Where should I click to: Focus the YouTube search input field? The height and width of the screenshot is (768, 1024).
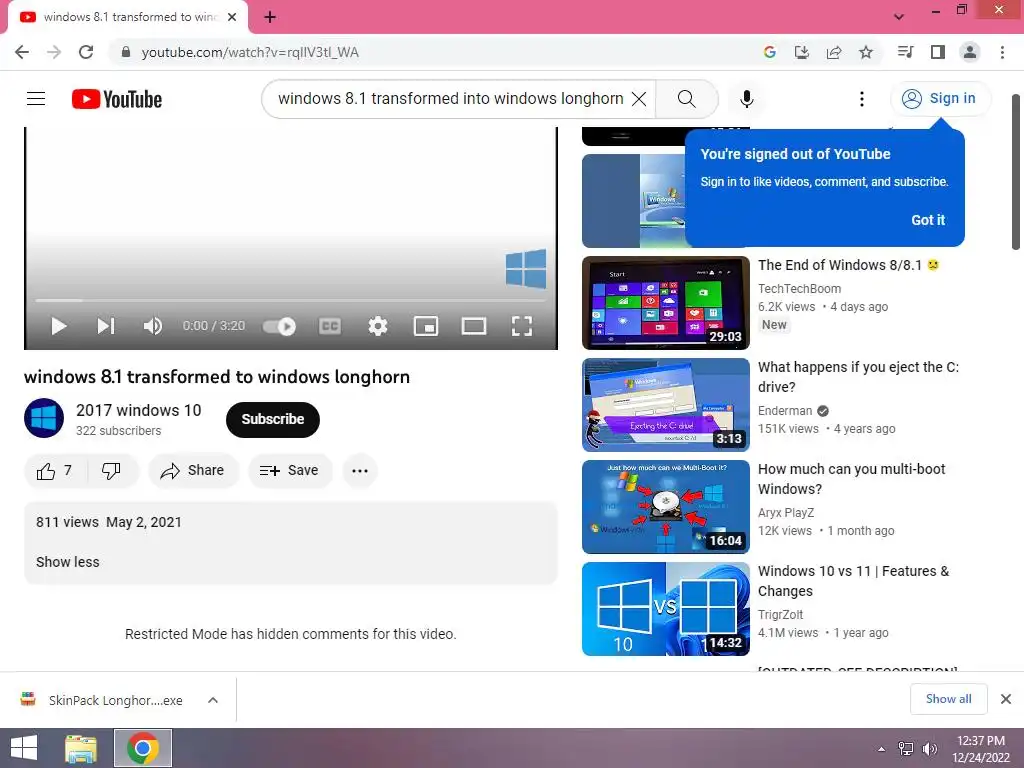451,99
